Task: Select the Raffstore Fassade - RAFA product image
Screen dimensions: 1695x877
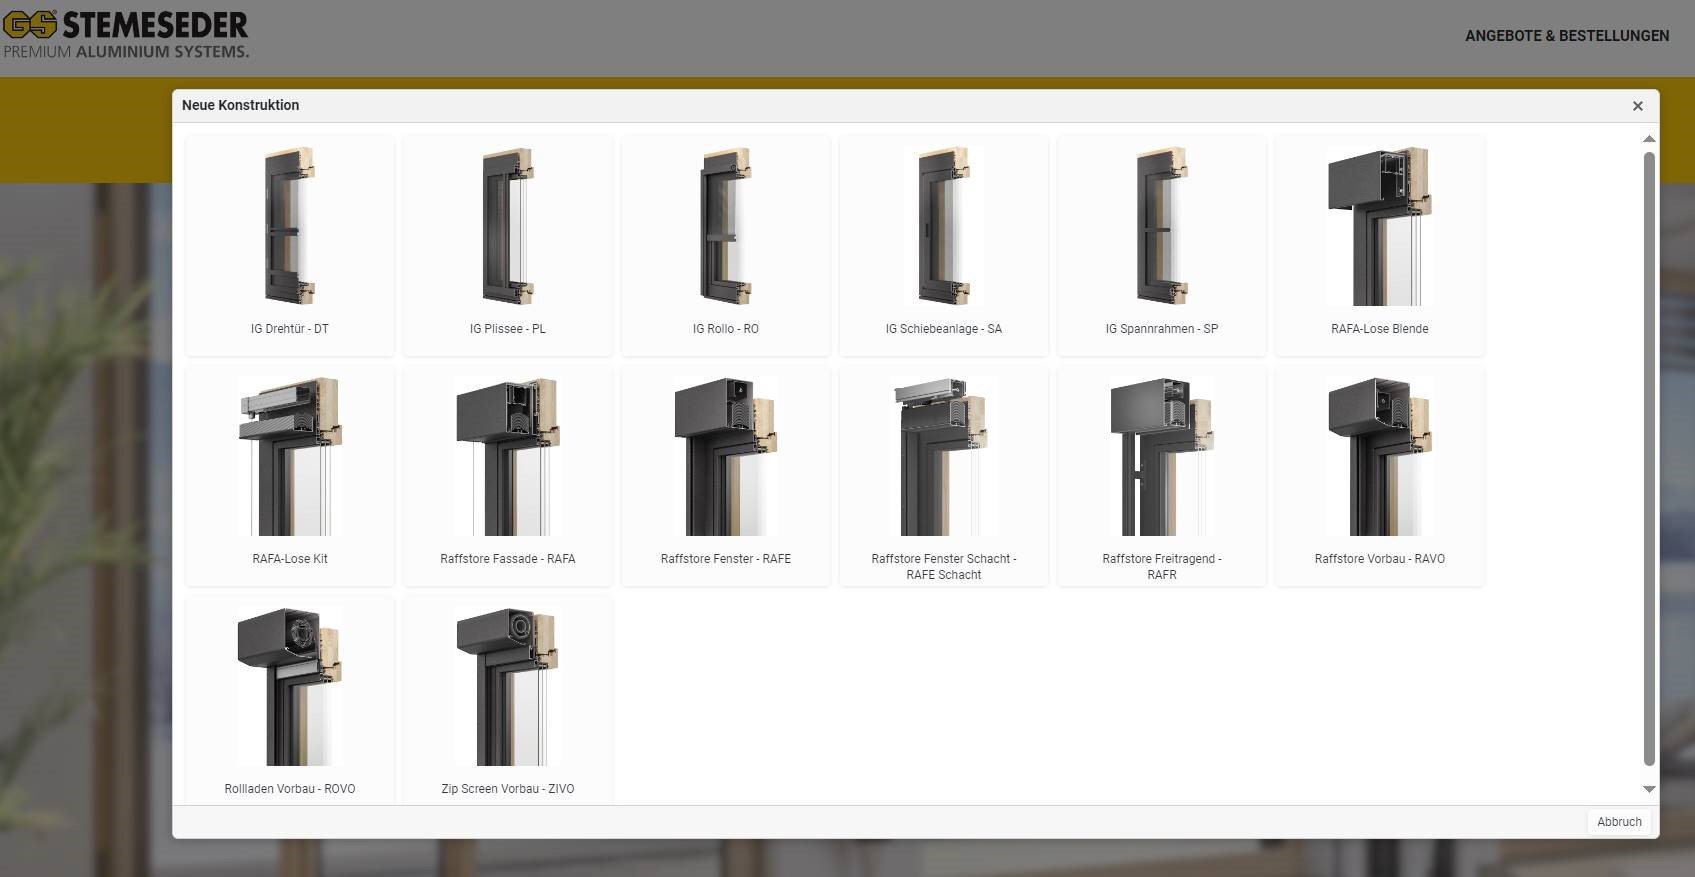Action: coord(508,456)
